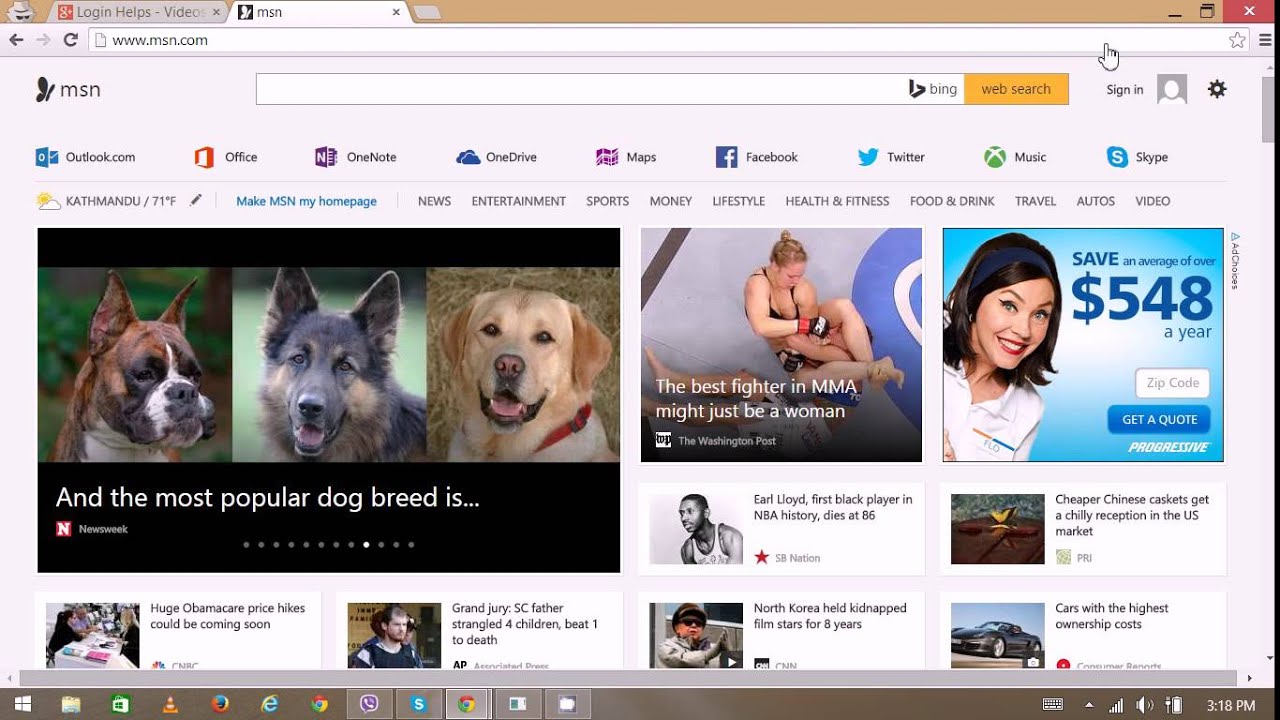Go to the SPORTS section

tap(608, 201)
